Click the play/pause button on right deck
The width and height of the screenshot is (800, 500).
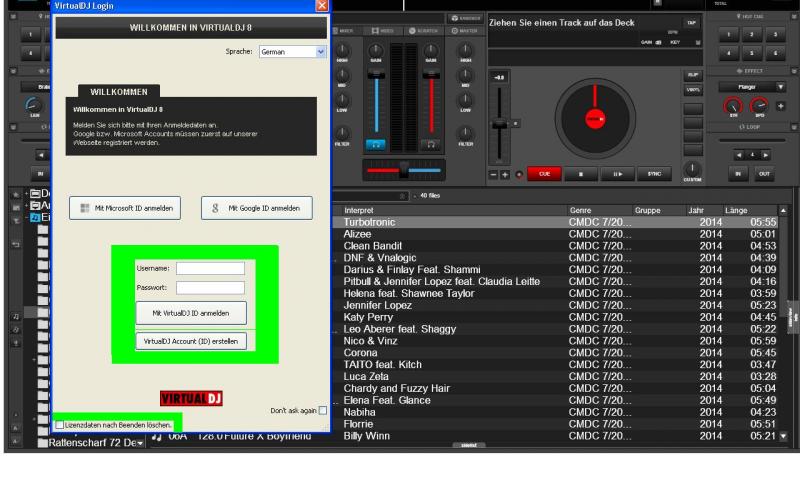pyautogui.click(x=617, y=174)
